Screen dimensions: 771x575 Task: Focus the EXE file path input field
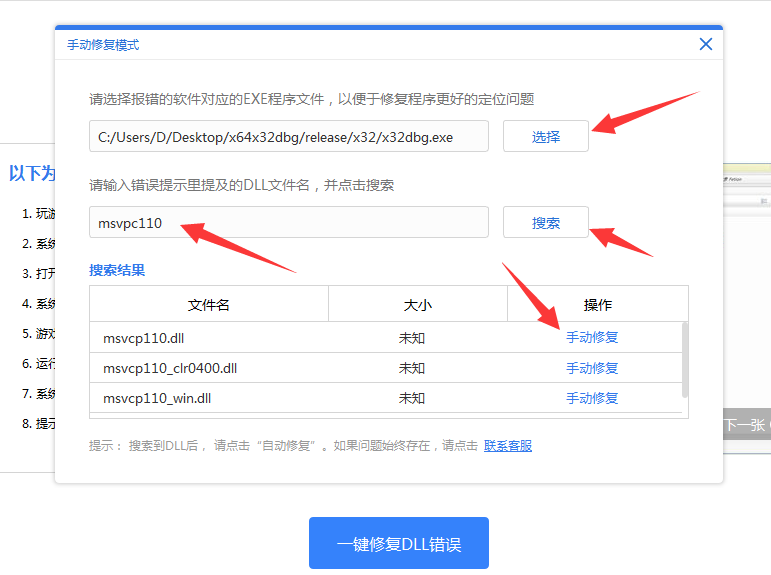[x=289, y=136]
